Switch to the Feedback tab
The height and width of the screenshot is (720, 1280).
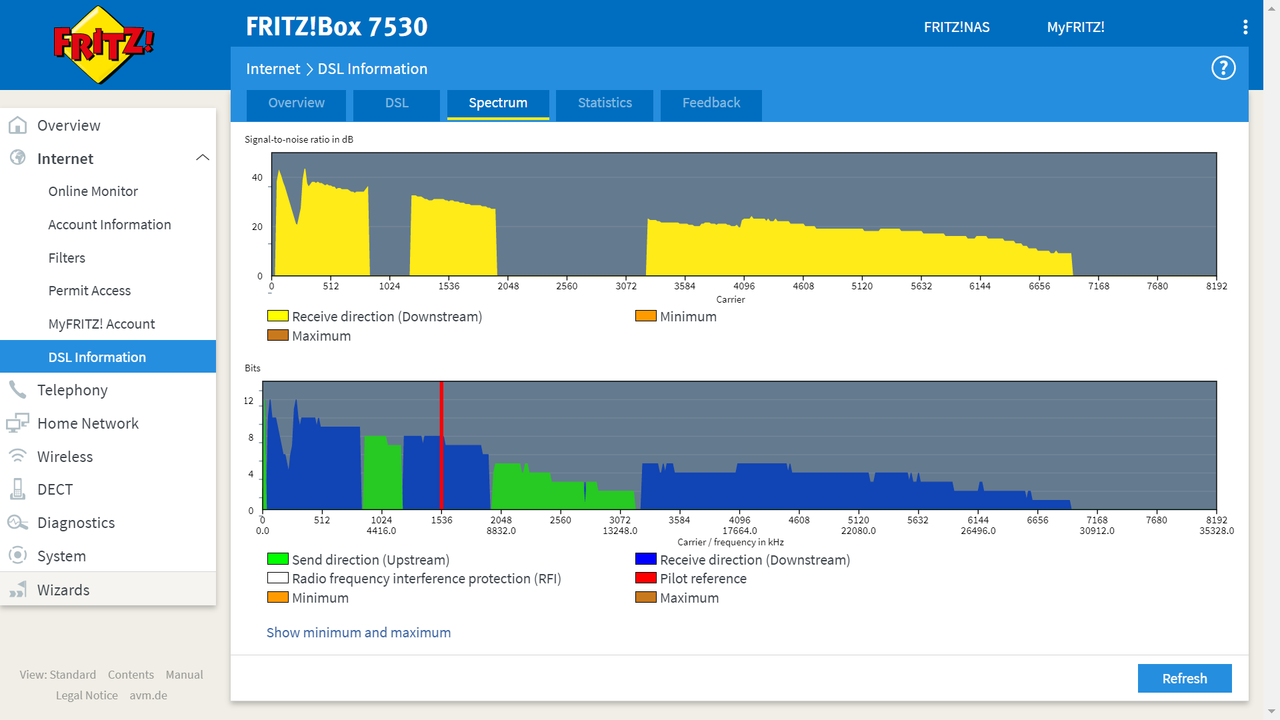coord(711,103)
